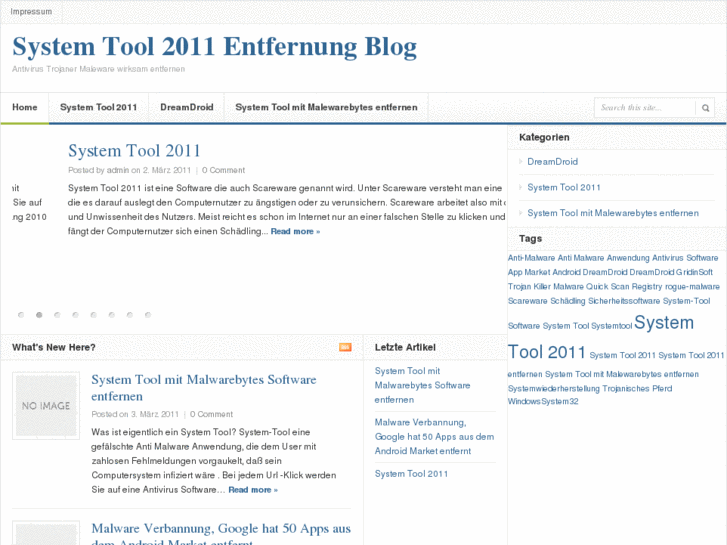Click the App Market tag
The width and height of the screenshot is (727, 545).
(529, 272)
